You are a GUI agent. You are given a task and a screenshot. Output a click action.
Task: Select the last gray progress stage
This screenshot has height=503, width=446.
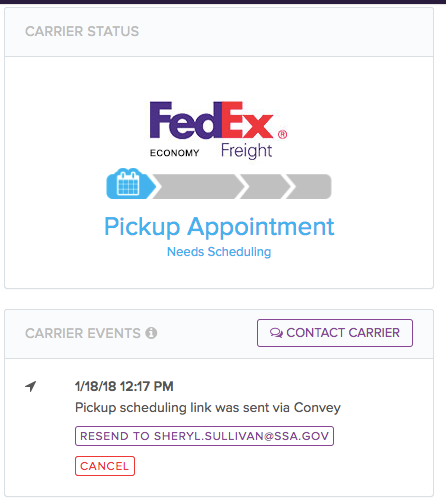309,186
